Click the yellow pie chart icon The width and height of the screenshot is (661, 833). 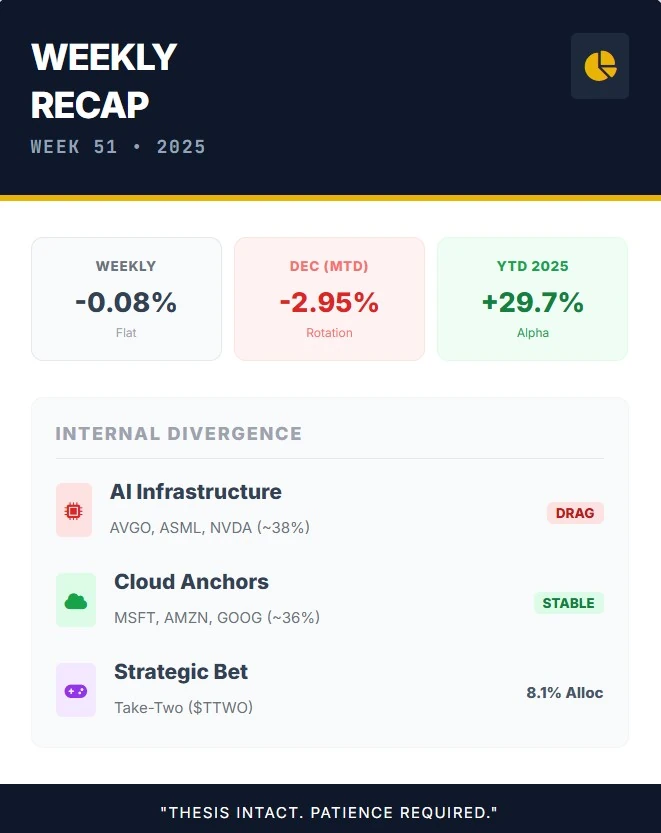(600, 66)
